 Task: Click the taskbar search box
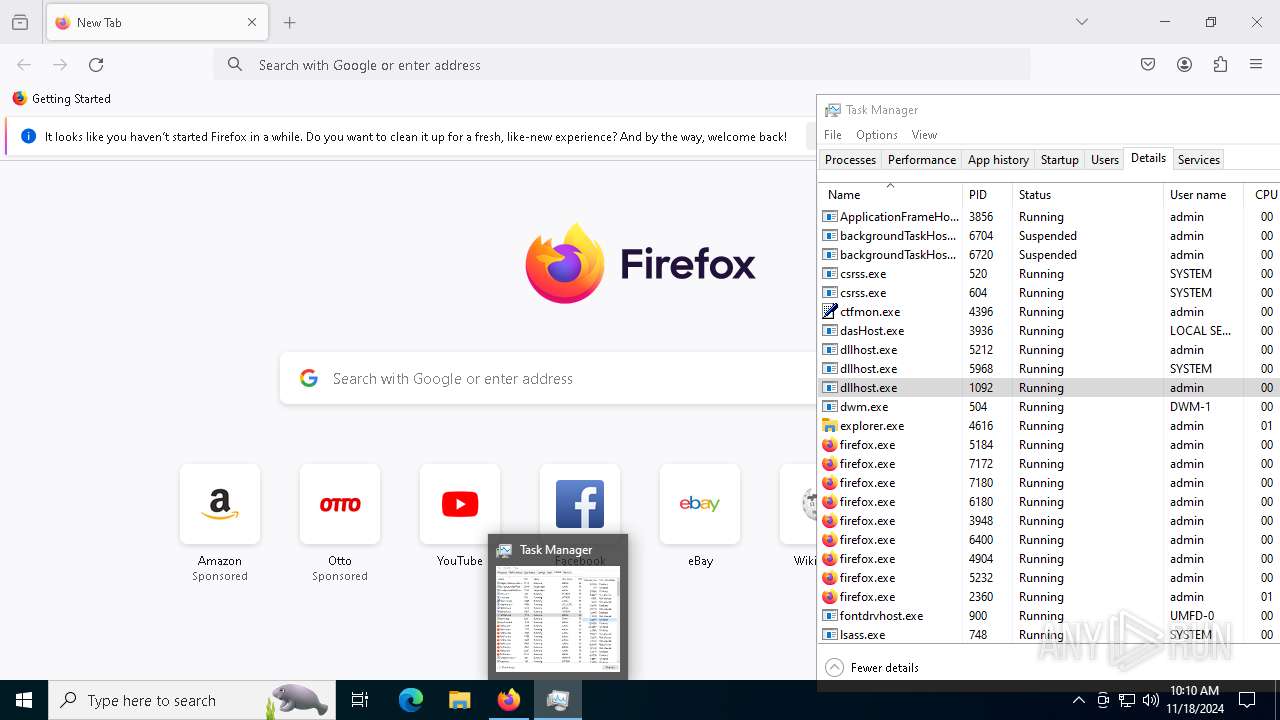(x=192, y=700)
